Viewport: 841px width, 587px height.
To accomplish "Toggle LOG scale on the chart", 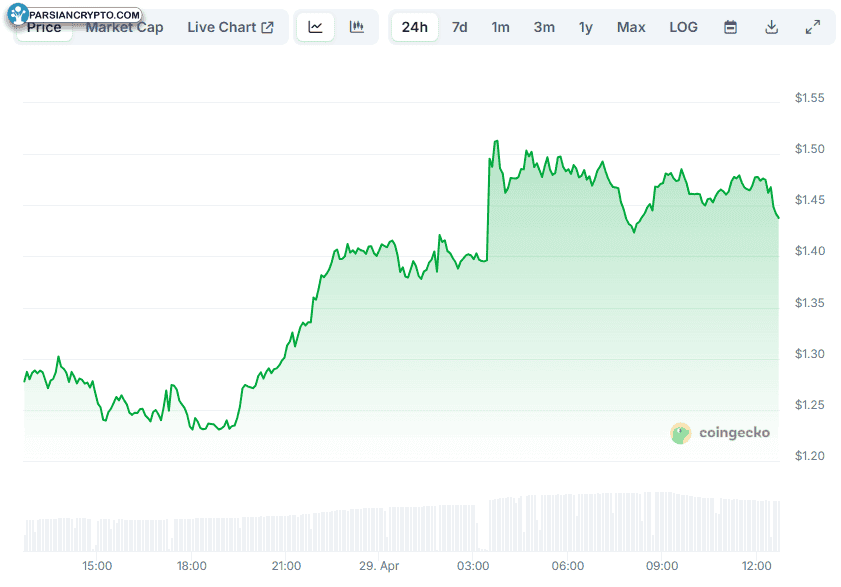I will click(683, 27).
